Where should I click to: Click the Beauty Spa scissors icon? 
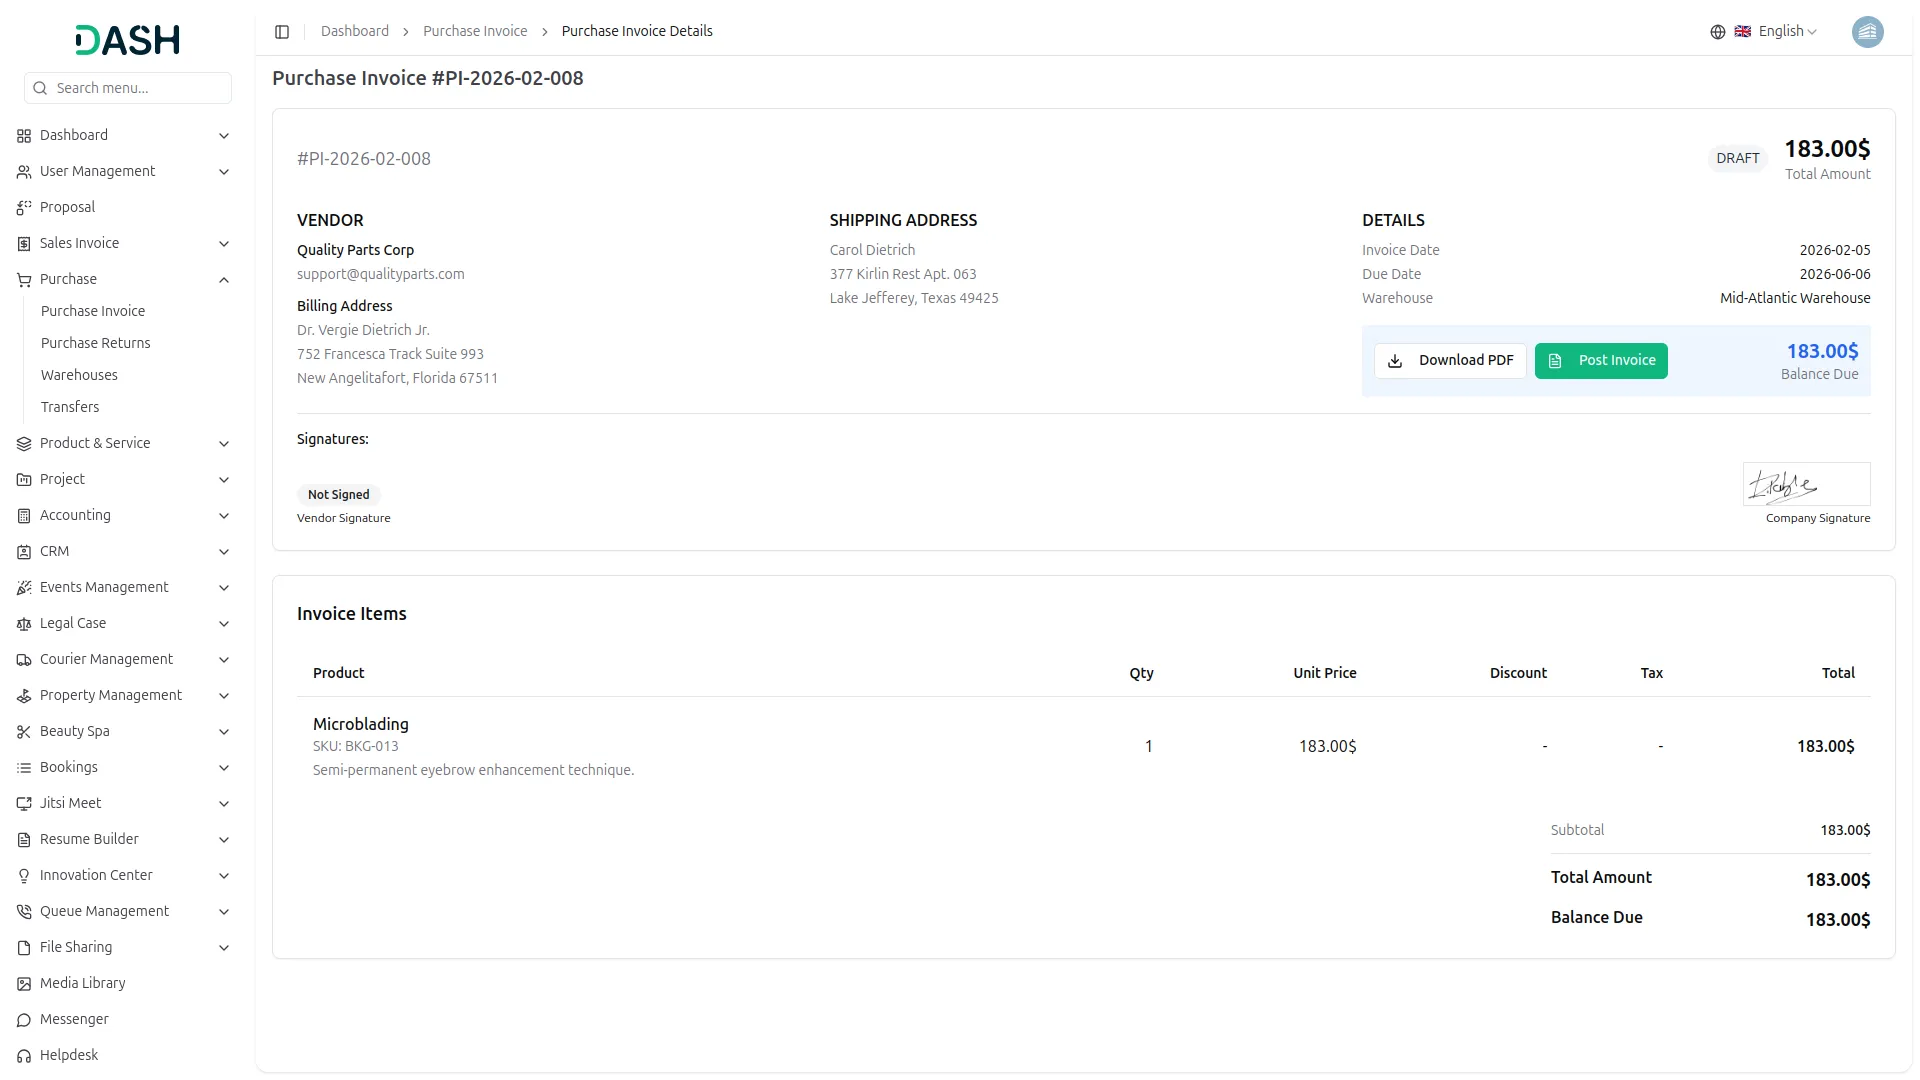24,732
